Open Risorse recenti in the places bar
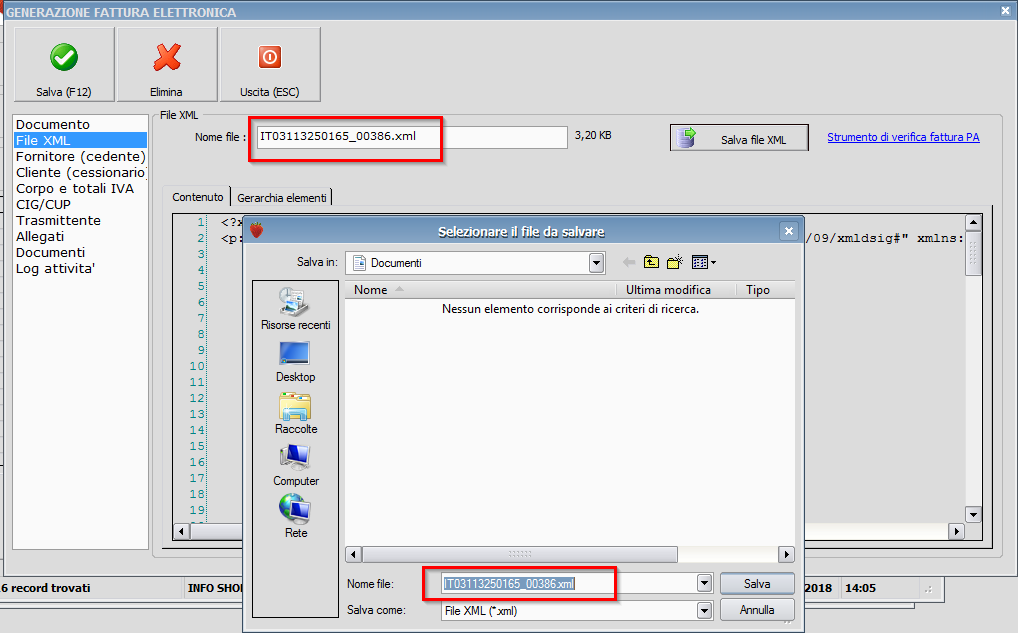This screenshot has width=1018, height=633. [295, 309]
